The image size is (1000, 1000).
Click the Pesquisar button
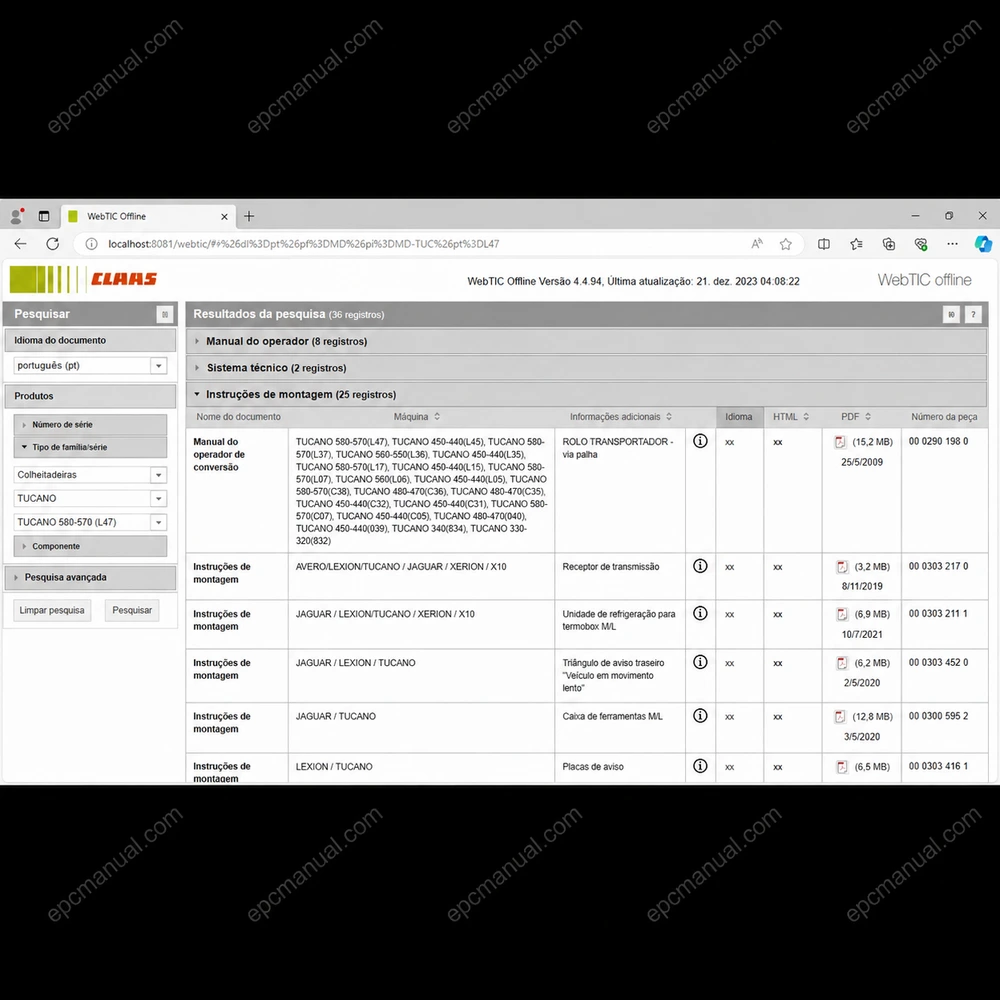132,610
